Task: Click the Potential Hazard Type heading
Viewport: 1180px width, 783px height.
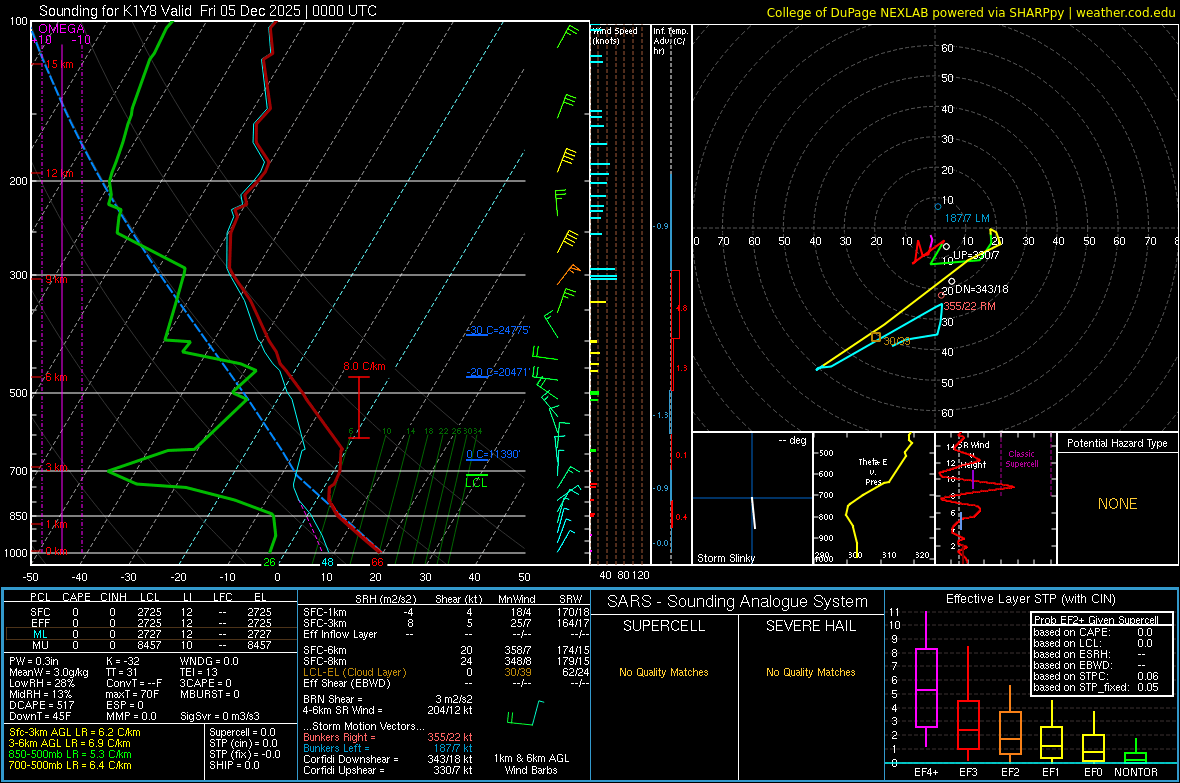Action: pyautogui.click(x=1117, y=443)
